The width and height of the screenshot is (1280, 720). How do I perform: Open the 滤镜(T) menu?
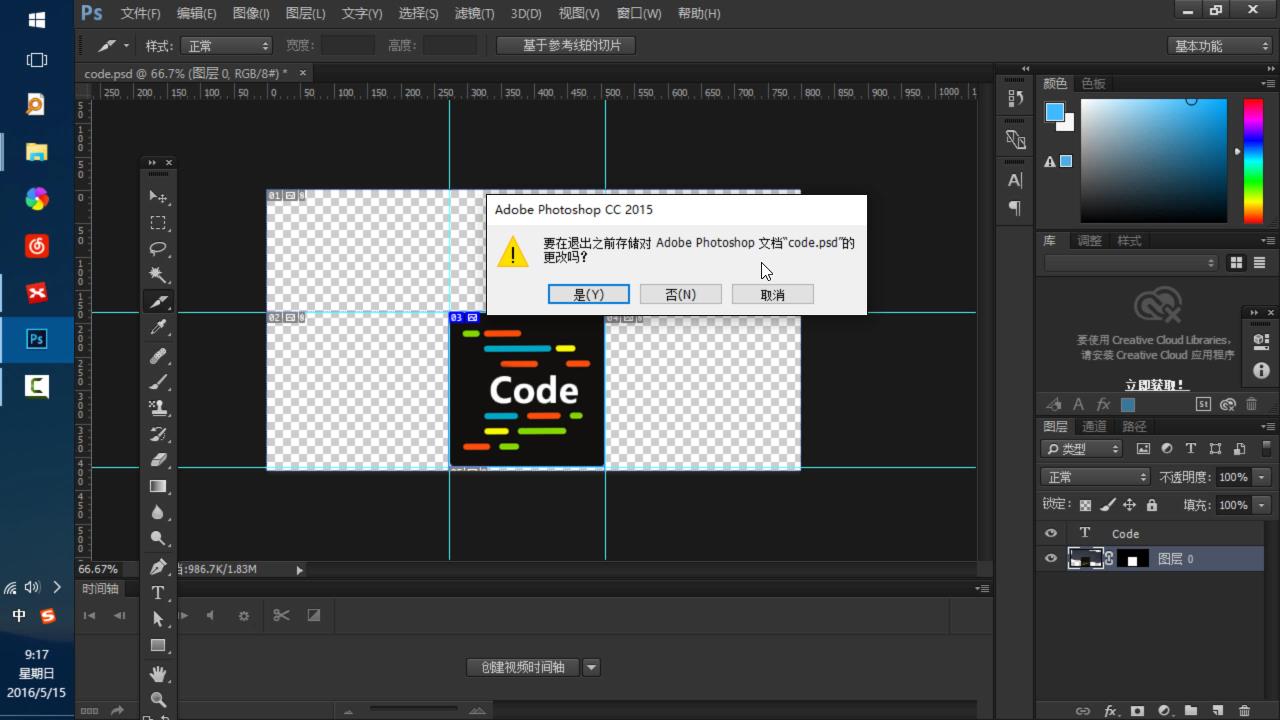click(474, 14)
